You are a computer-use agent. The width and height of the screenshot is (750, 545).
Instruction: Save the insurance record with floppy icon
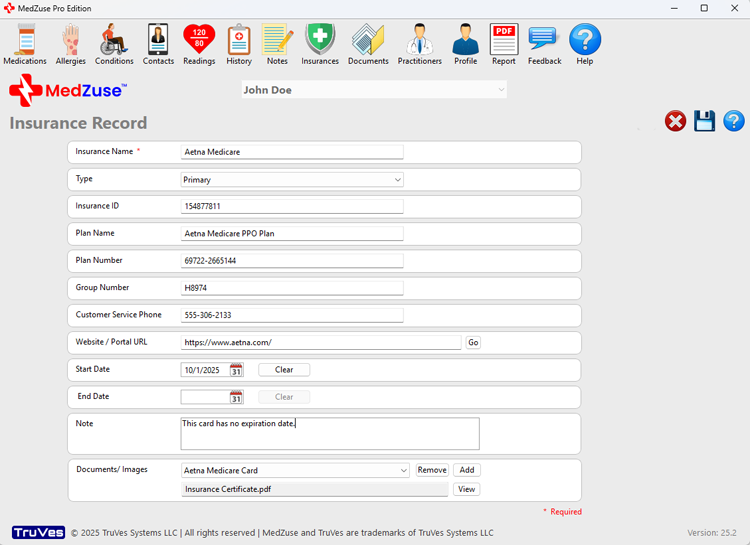click(705, 121)
